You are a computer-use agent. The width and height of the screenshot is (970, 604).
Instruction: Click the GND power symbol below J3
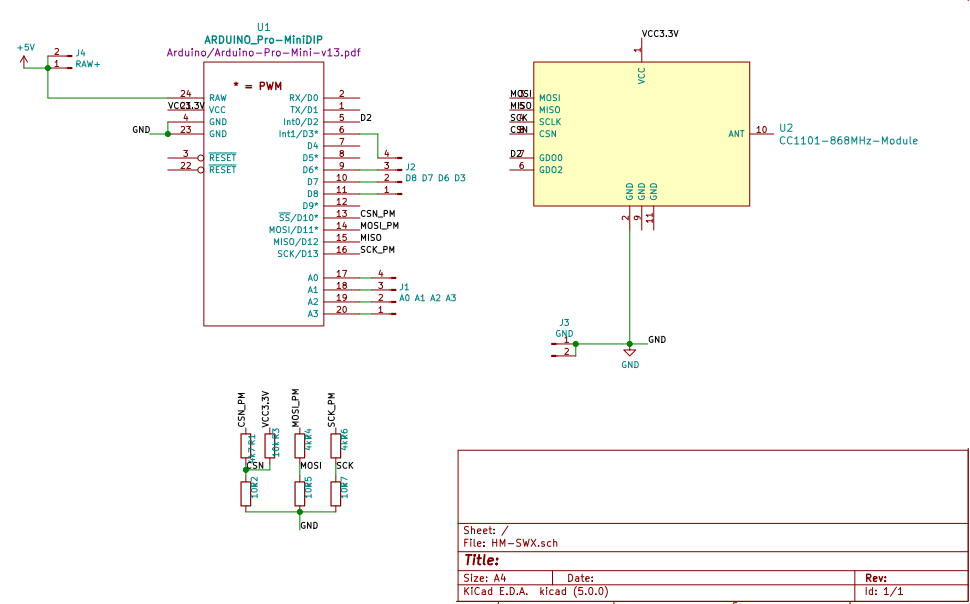[x=630, y=352]
